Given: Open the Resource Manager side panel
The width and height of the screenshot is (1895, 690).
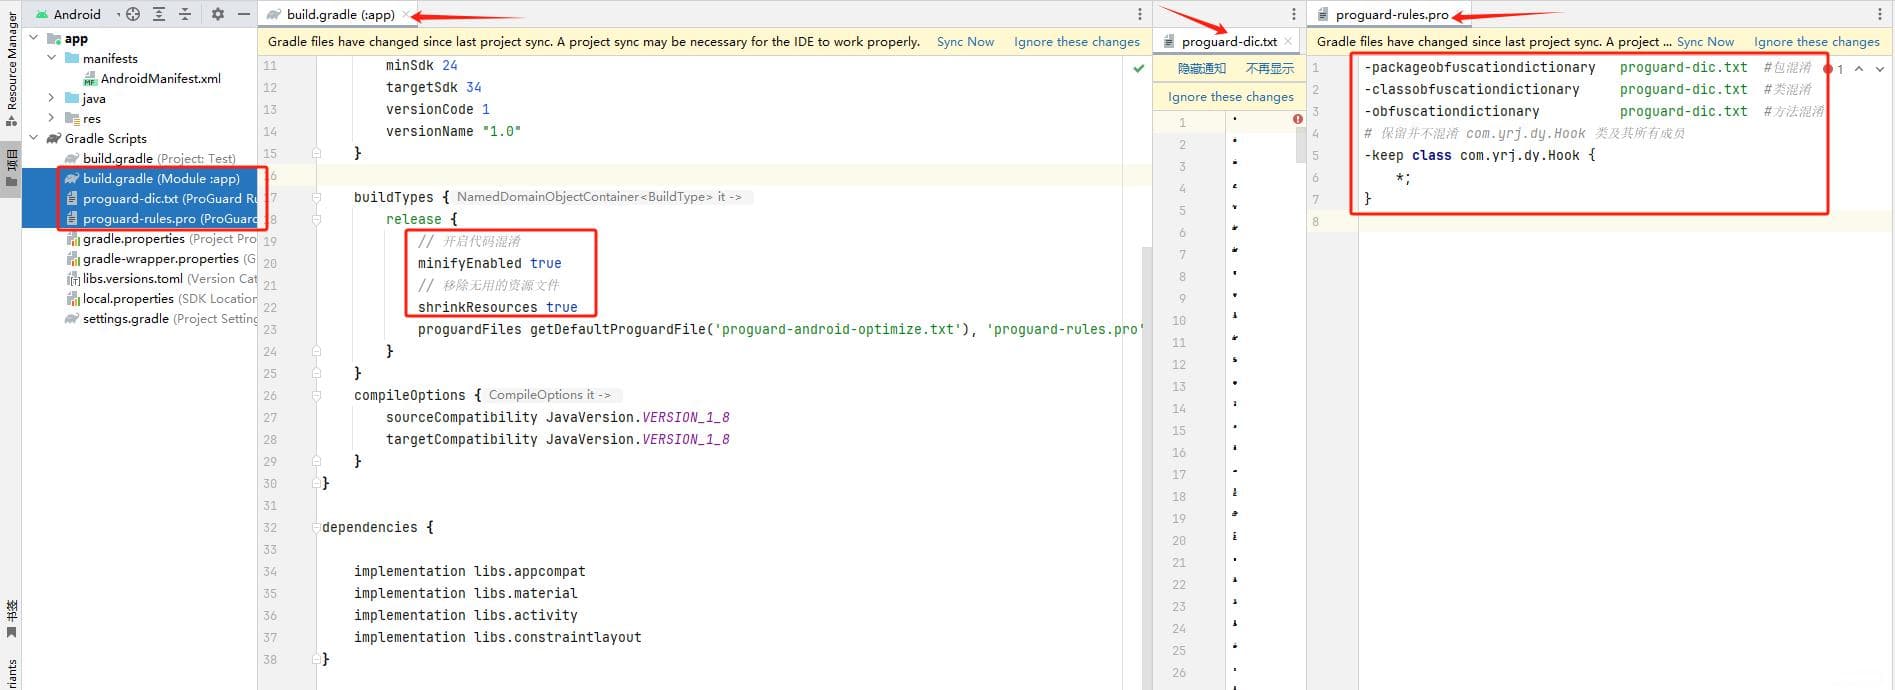Looking at the screenshot, I should coord(11,68).
